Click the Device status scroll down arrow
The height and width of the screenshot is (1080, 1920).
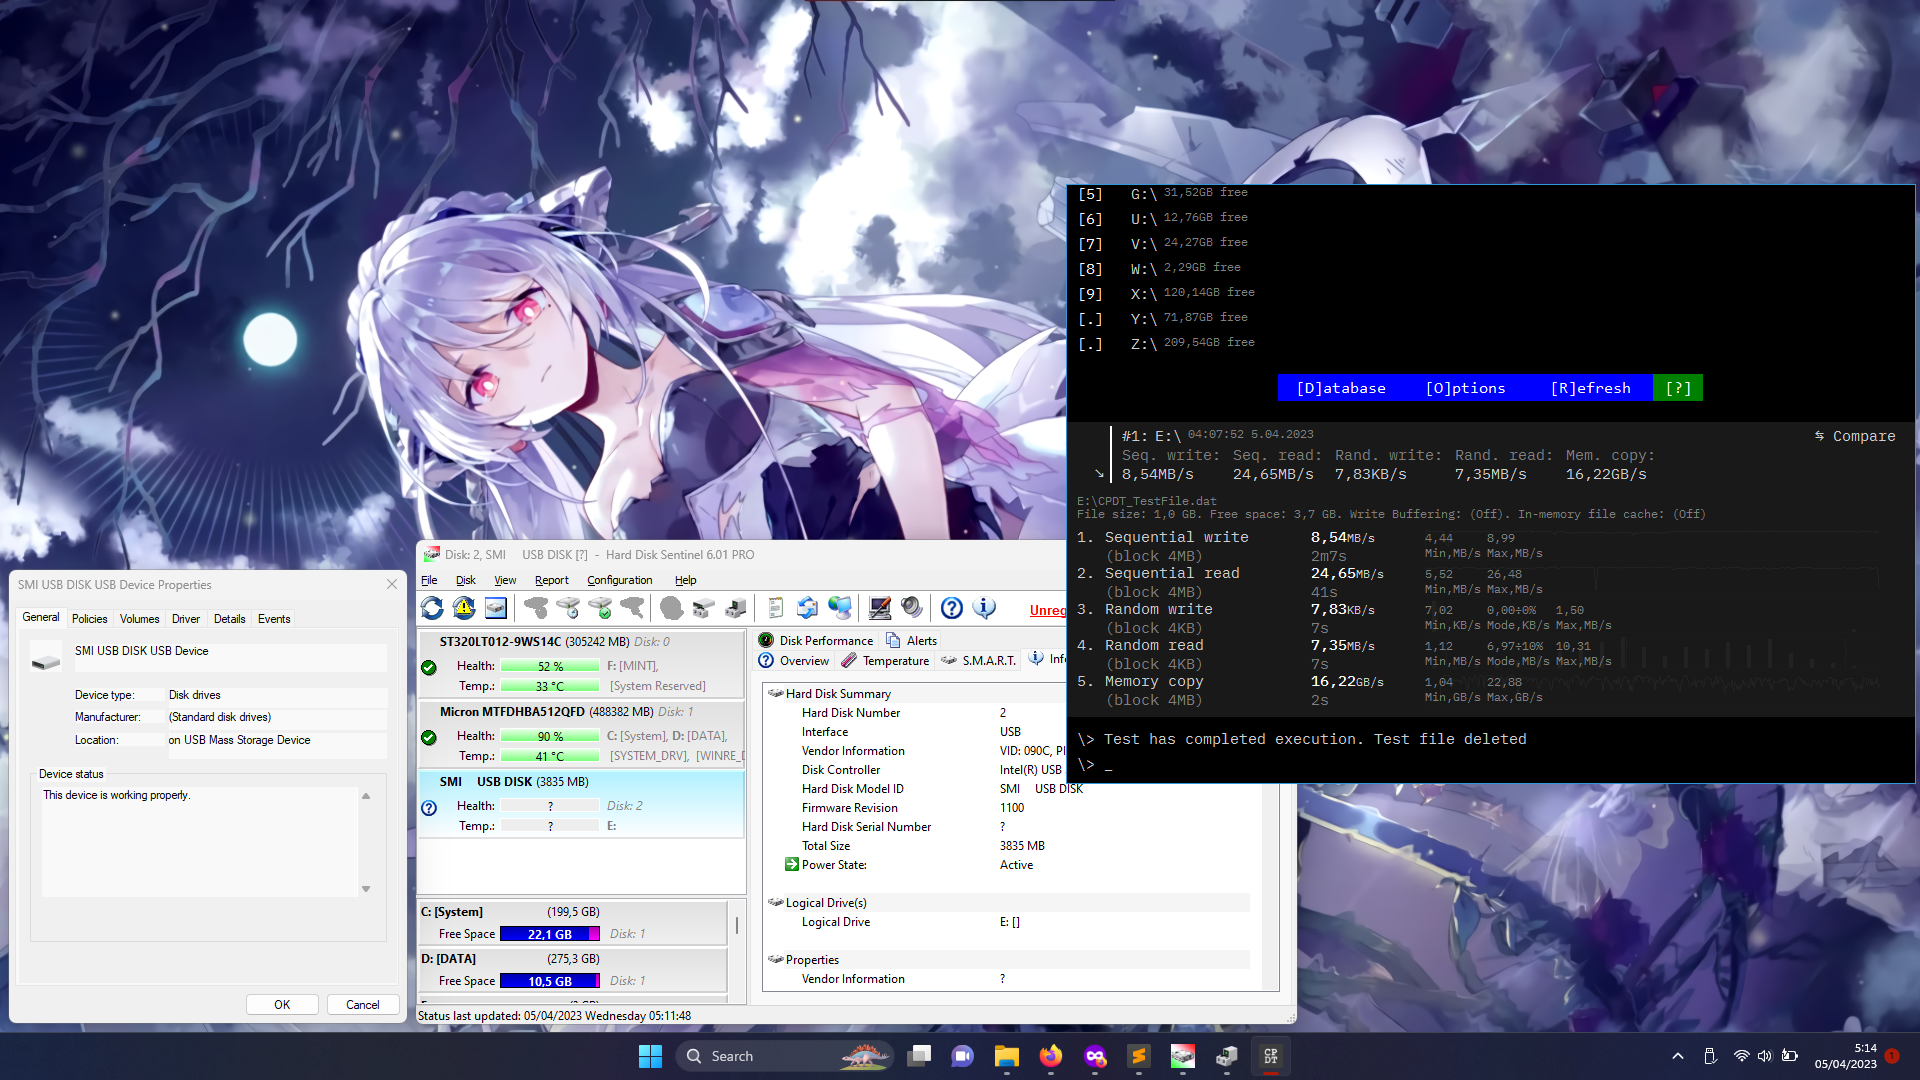point(366,888)
